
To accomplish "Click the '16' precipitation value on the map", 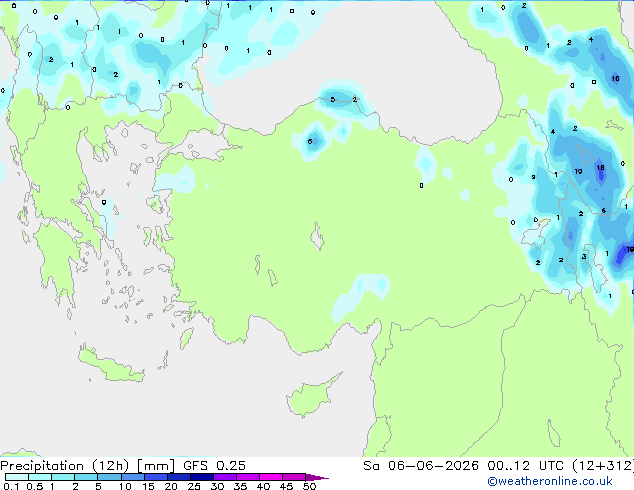I will (615, 78).
